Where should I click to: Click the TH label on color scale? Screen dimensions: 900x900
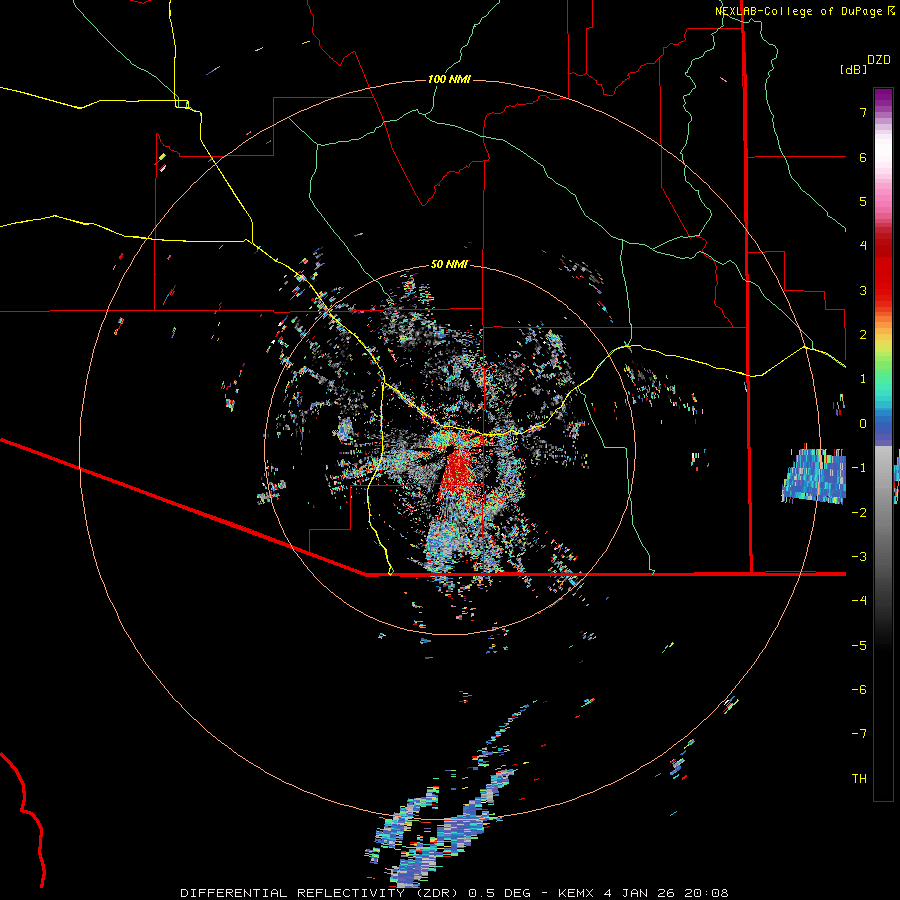(x=859, y=778)
